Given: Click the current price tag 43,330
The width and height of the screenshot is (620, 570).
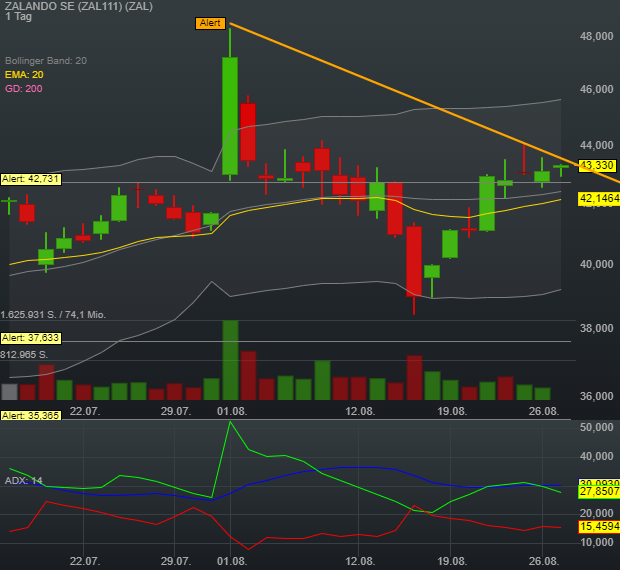Looking at the screenshot, I should pos(597,165).
